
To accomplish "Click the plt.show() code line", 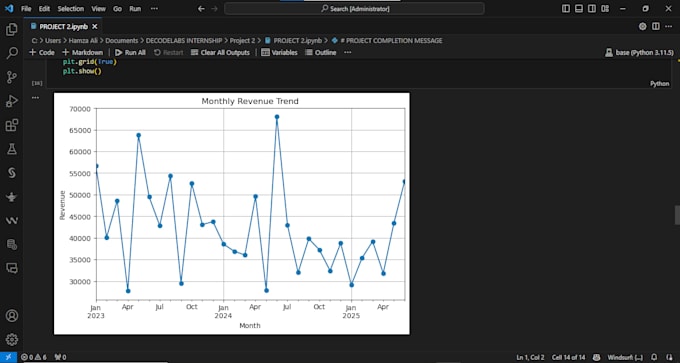I will (x=82, y=71).
